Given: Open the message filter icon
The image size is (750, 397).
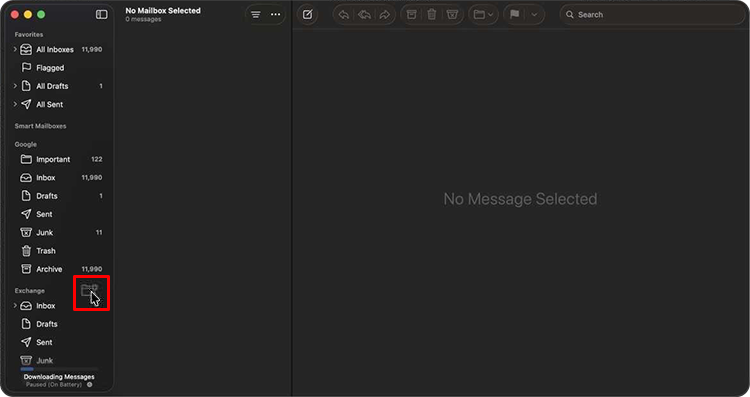Looking at the screenshot, I should (x=256, y=14).
